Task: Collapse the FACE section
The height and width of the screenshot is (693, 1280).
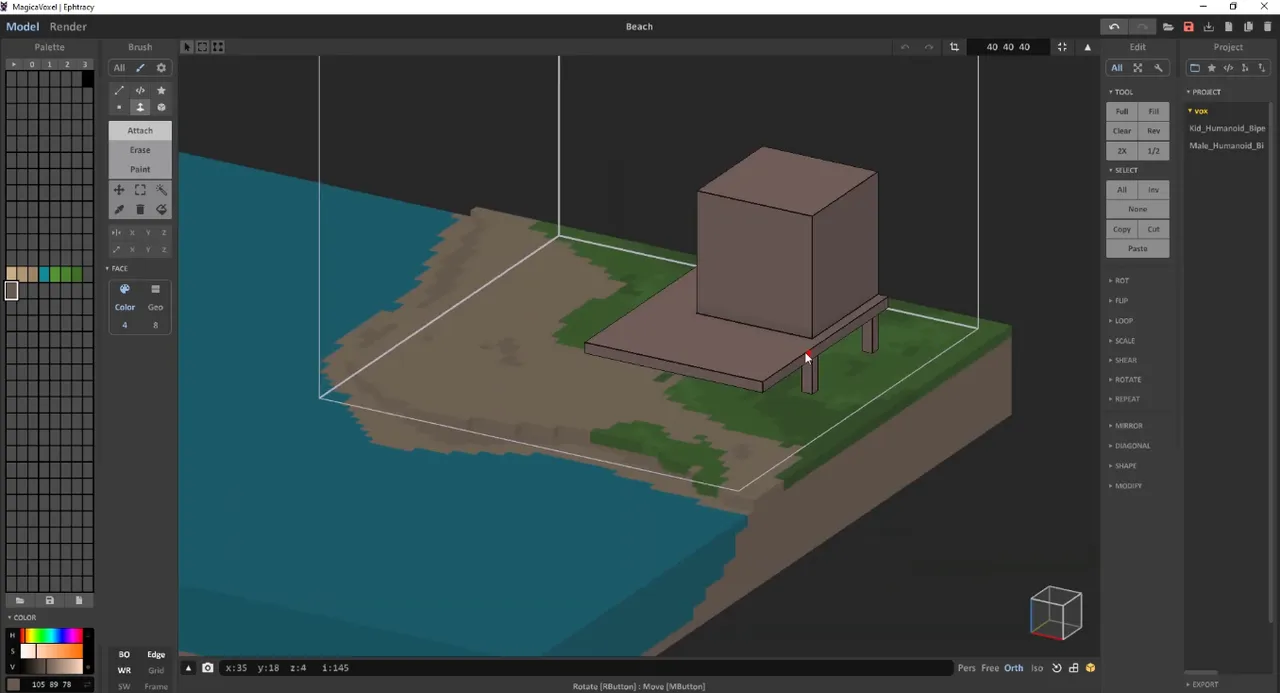Action: pos(118,268)
